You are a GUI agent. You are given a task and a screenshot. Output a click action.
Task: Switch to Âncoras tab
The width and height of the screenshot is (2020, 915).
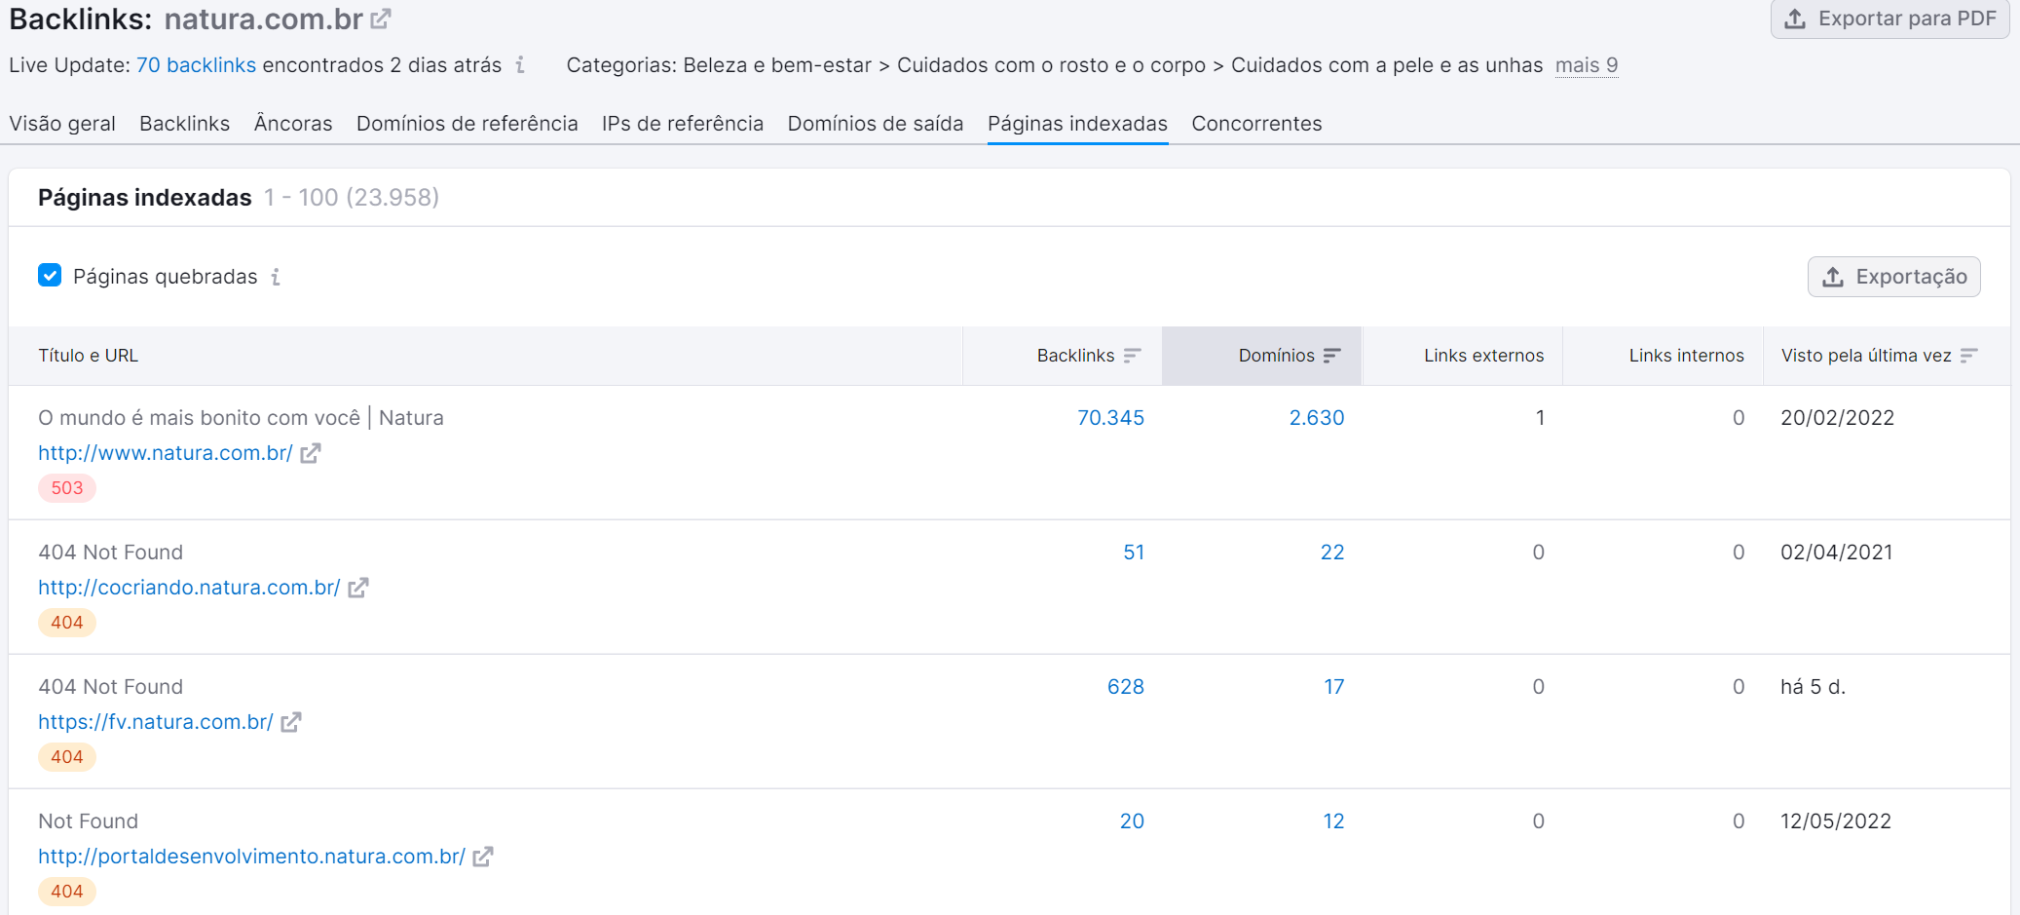pos(293,123)
